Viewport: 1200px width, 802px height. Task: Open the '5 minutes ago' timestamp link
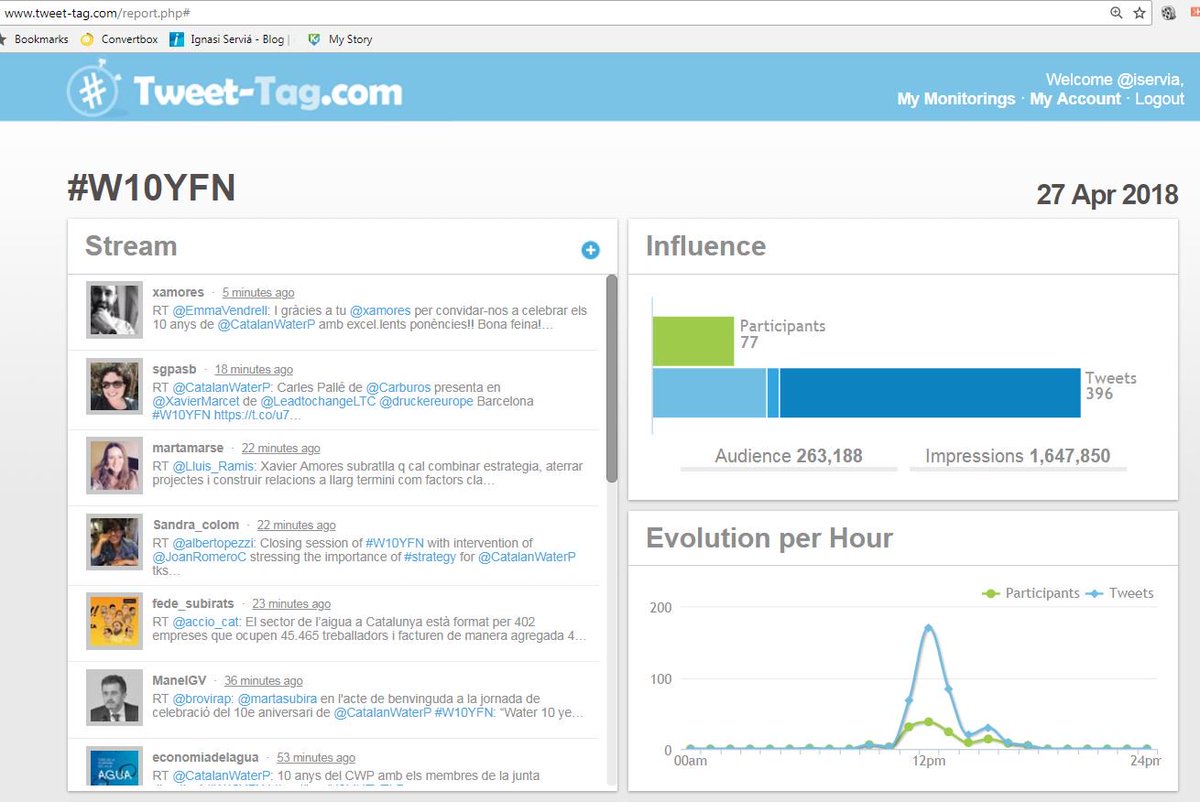coord(258,293)
